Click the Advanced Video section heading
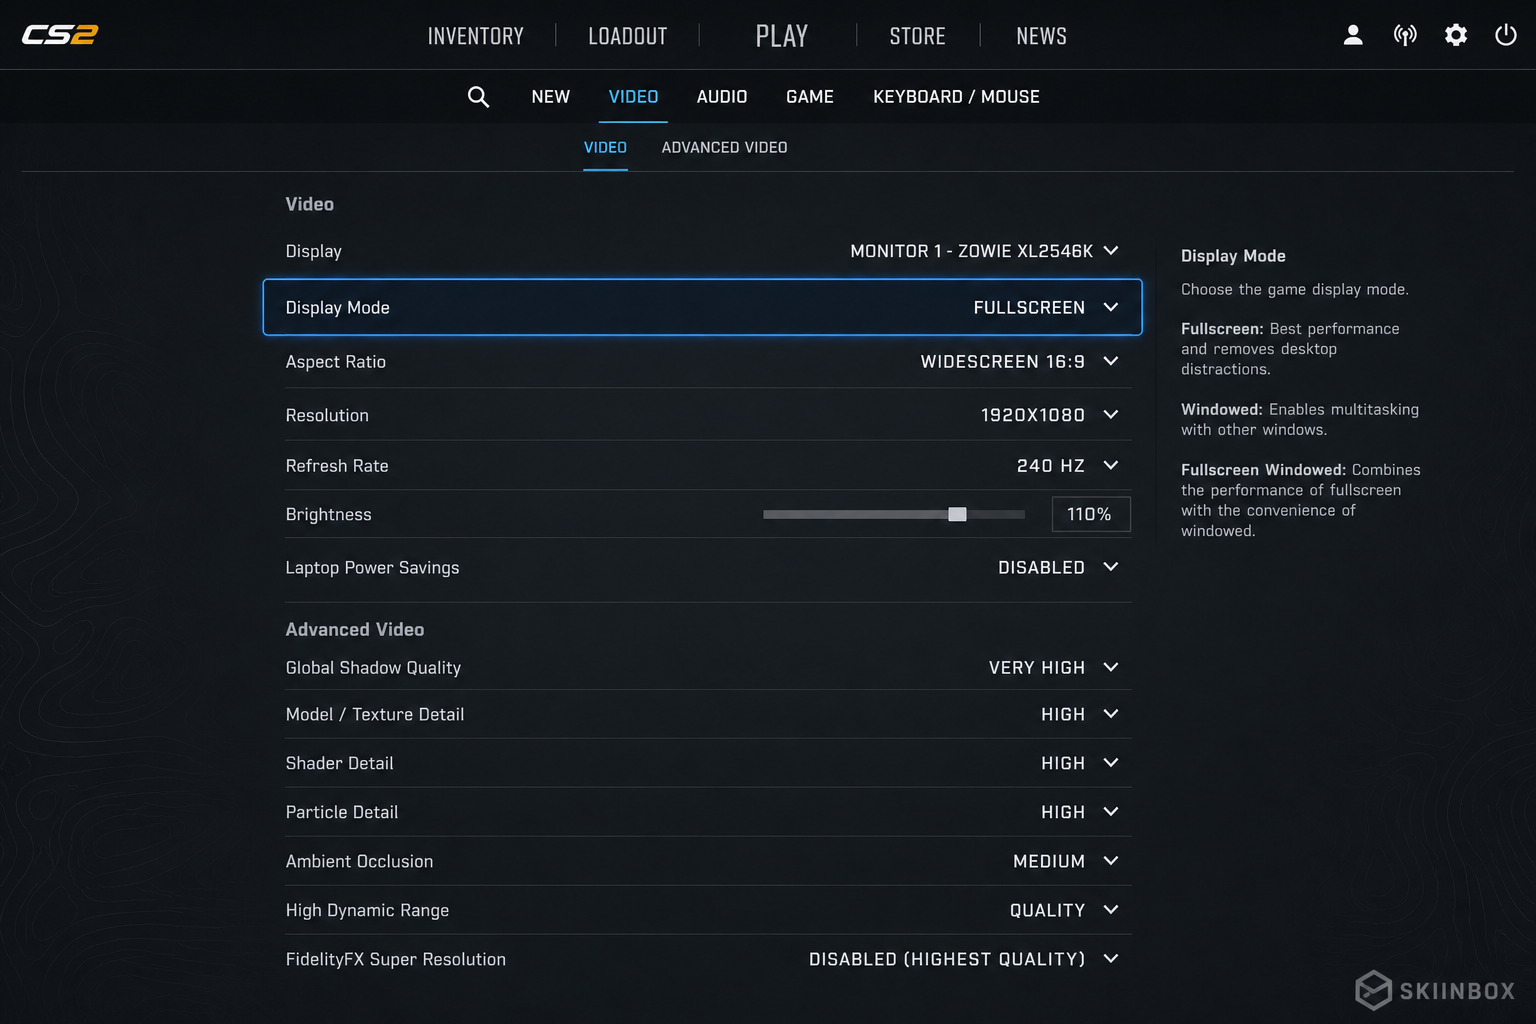This screenshot has width=1536, height=1024. point(355,629)
